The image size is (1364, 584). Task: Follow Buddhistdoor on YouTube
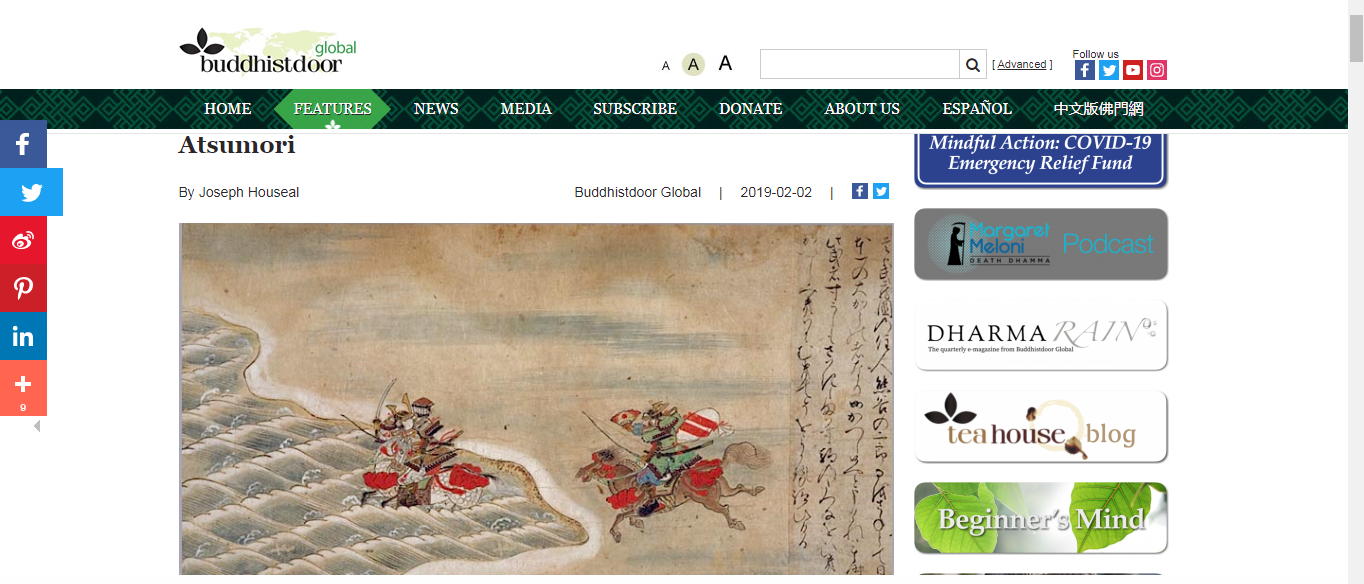(x=1133, y=70)
